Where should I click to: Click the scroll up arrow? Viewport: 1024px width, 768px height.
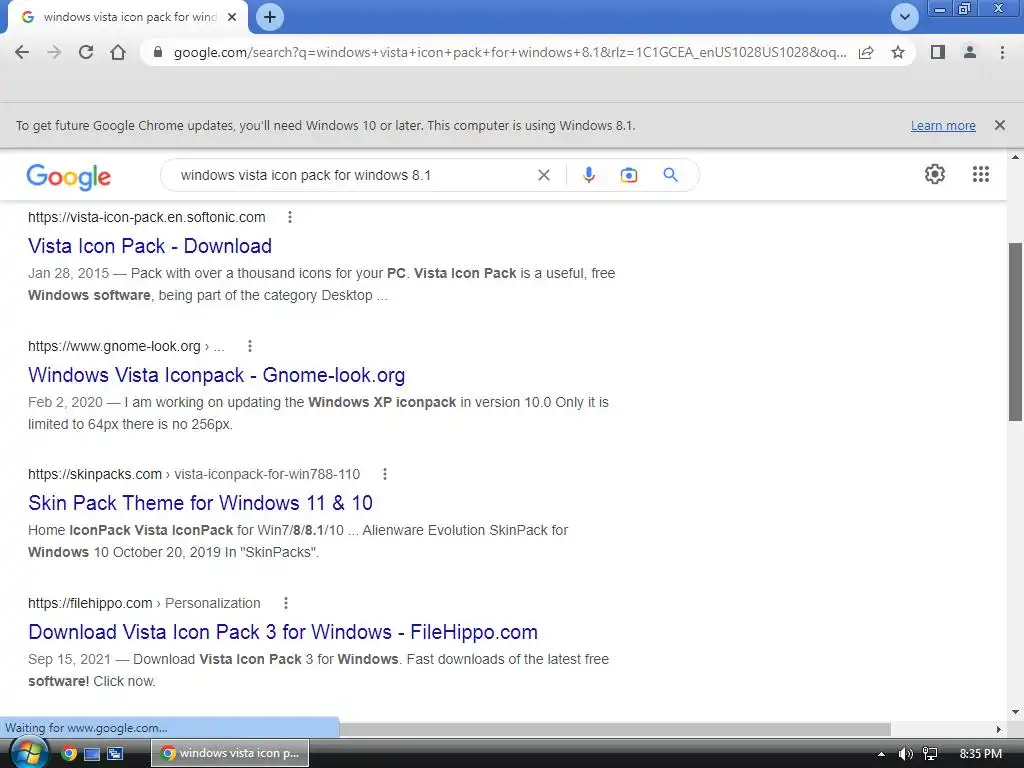(1015, 157)
